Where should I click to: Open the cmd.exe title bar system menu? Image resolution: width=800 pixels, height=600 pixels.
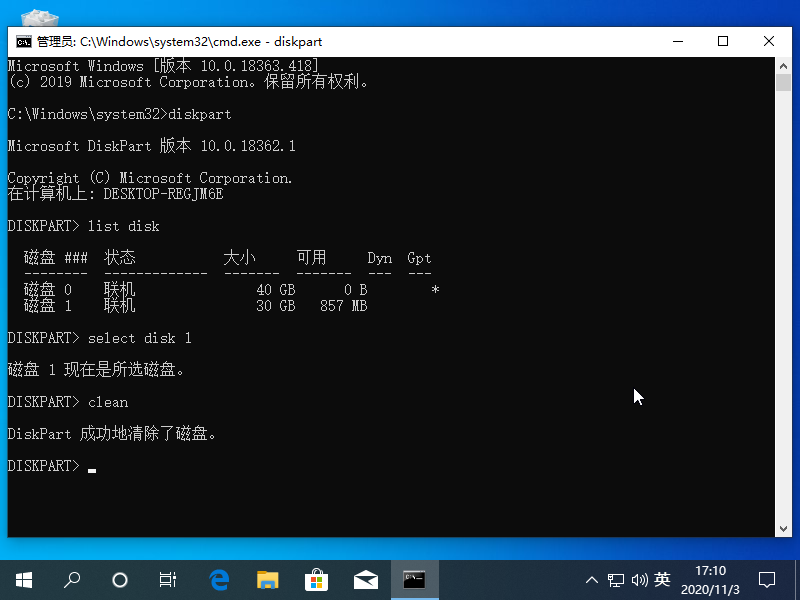tap(22, 42)
